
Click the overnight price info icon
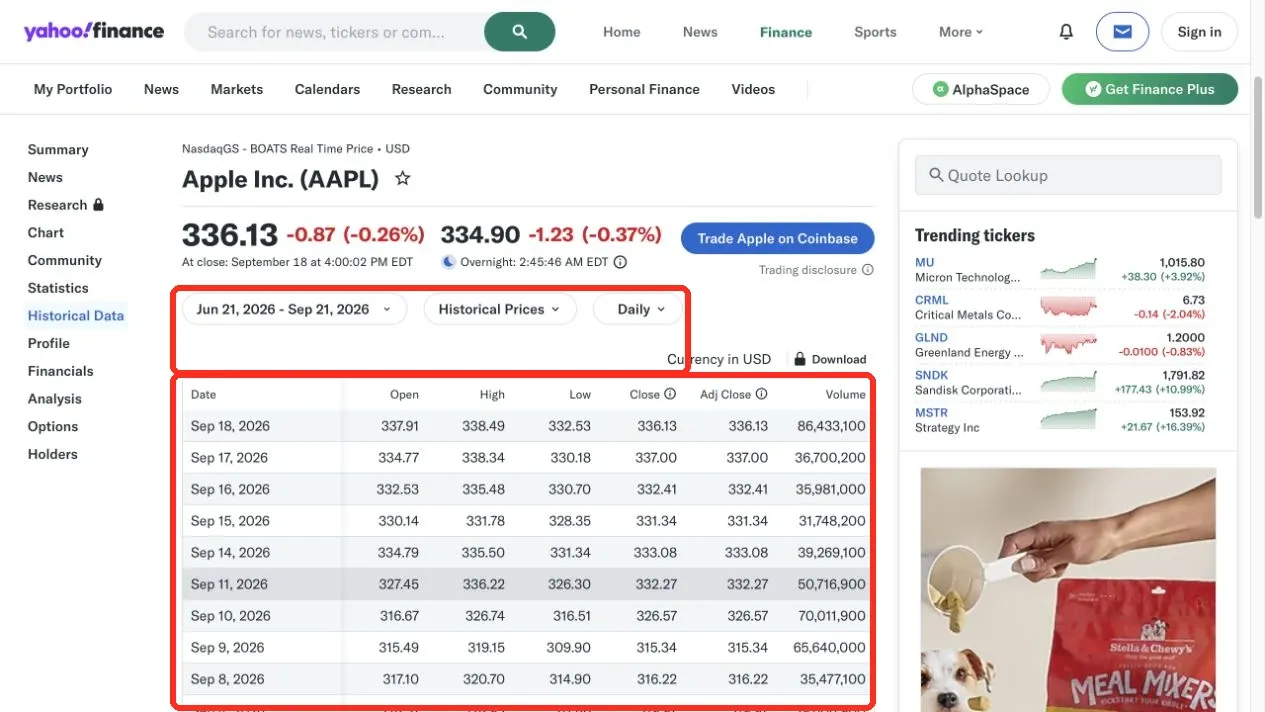click(620, 263)
